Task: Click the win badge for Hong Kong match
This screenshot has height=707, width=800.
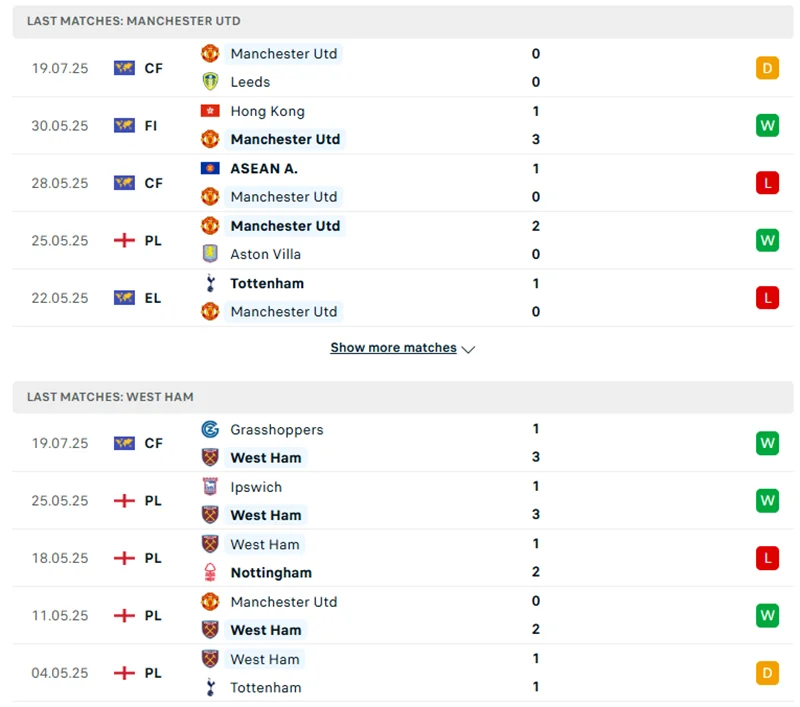Action: 767,126
